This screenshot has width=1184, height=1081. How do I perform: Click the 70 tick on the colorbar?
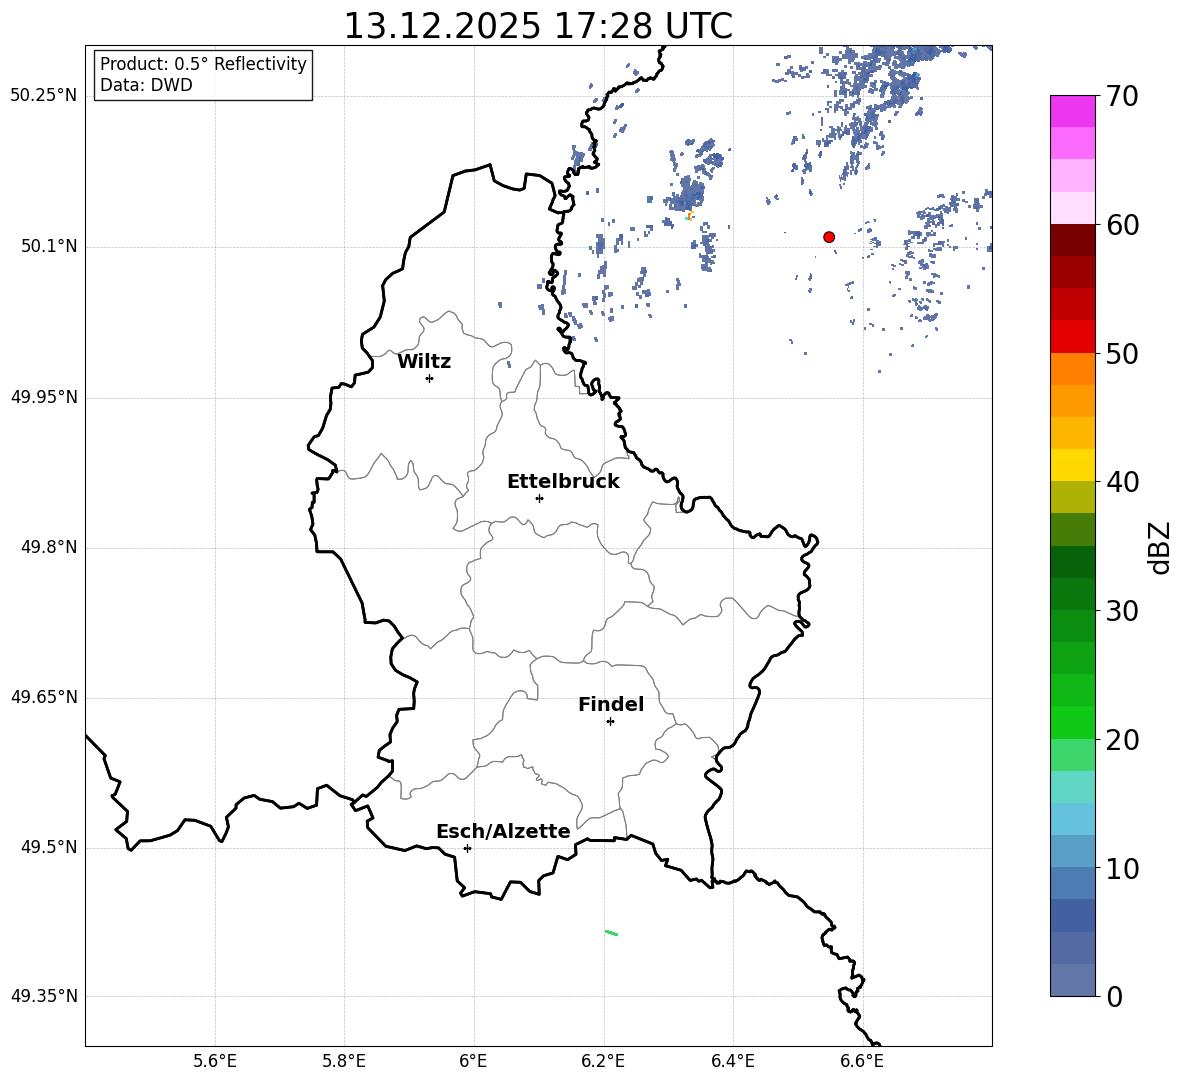pyautogui.click(x=1122, y=96)
